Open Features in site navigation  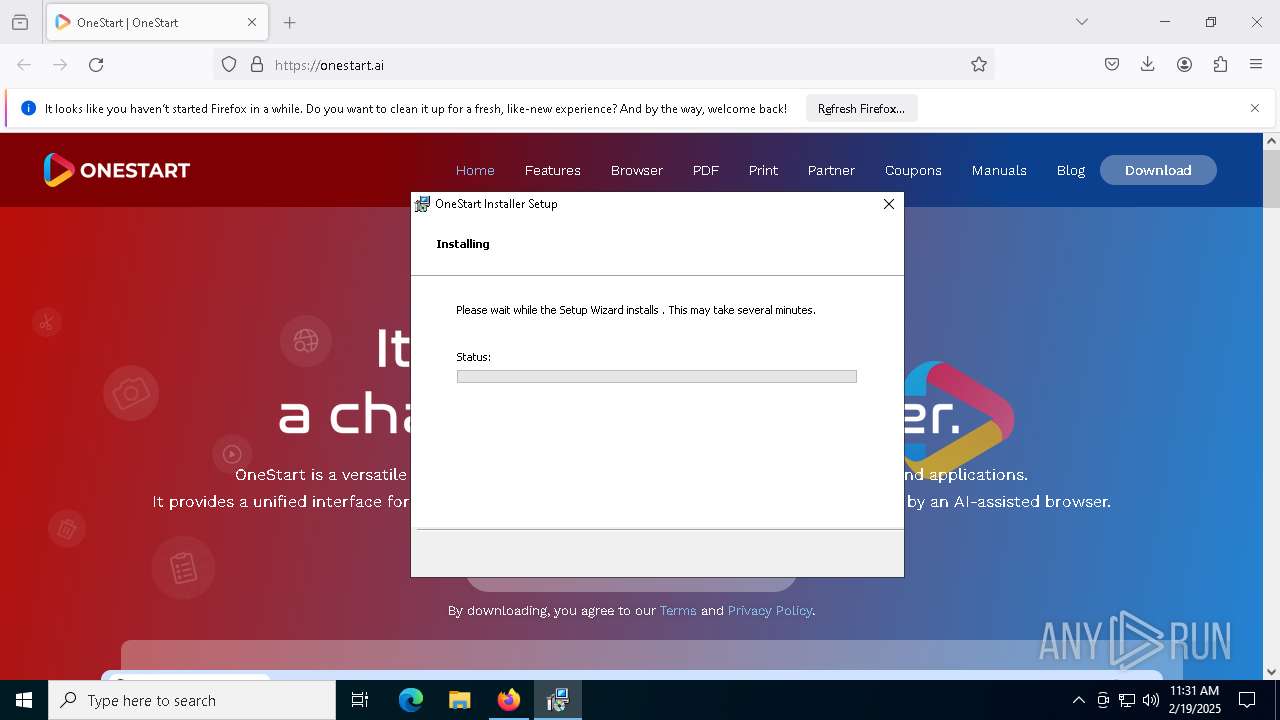tap(553, 170)
